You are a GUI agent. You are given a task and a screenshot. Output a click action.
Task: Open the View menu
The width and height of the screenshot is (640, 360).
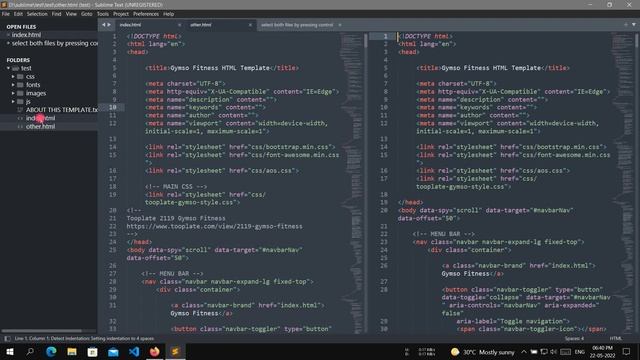(x=71, y=14)
